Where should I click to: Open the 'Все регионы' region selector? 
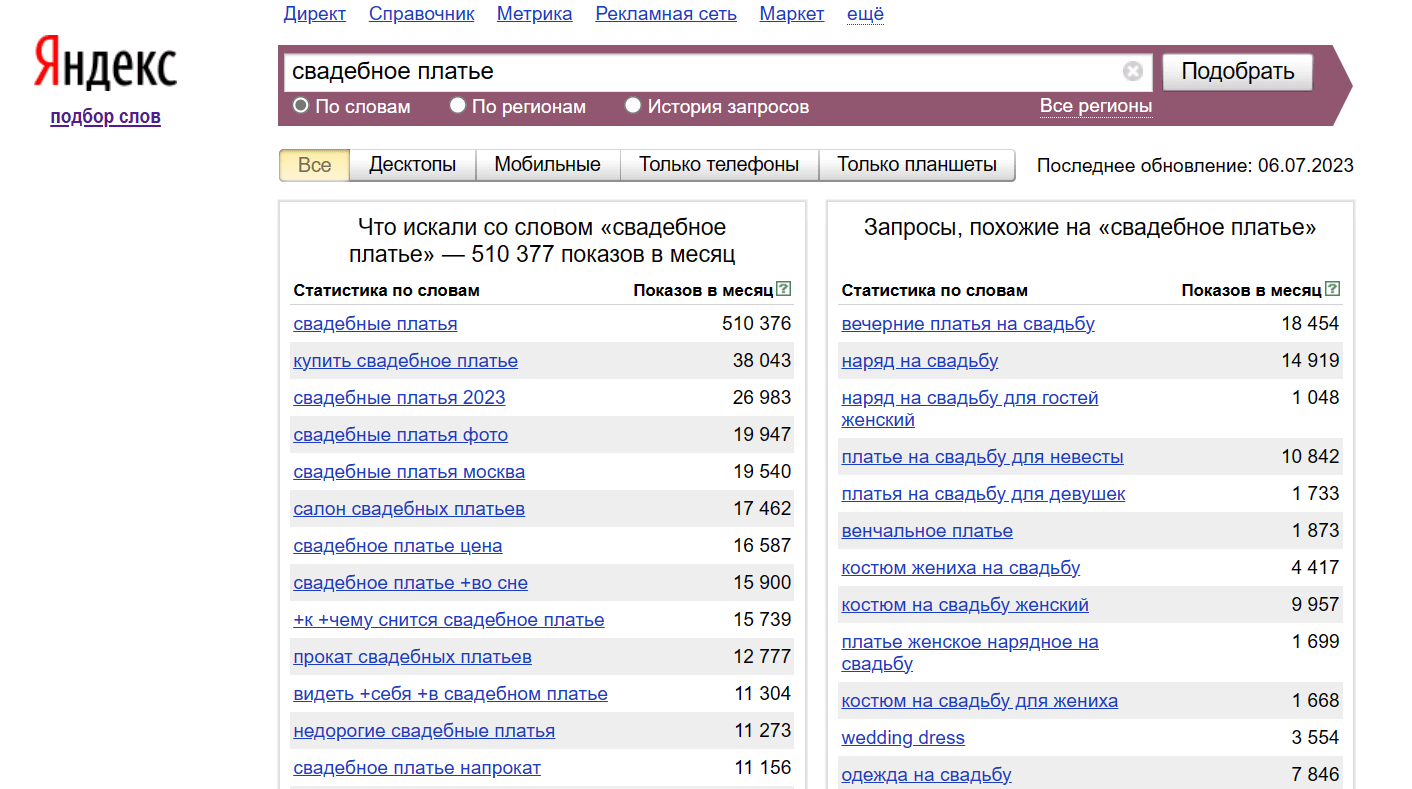pyautogui.click(x=1096, y=106)
